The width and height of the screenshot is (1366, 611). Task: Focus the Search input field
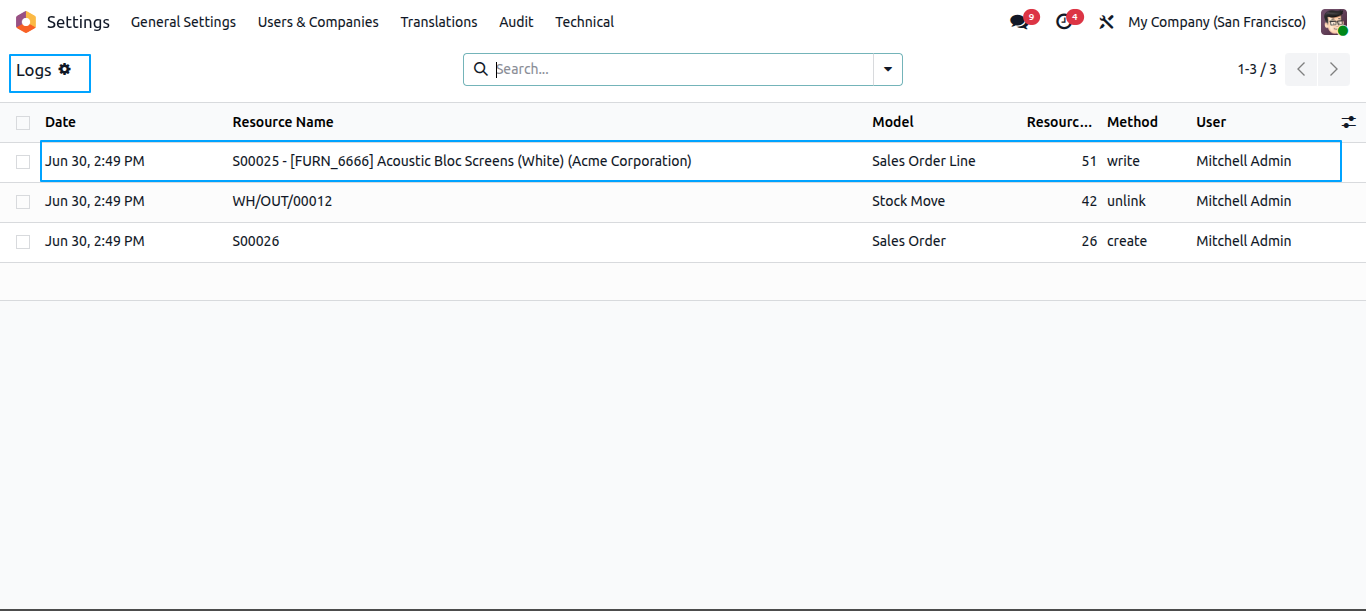682,69
